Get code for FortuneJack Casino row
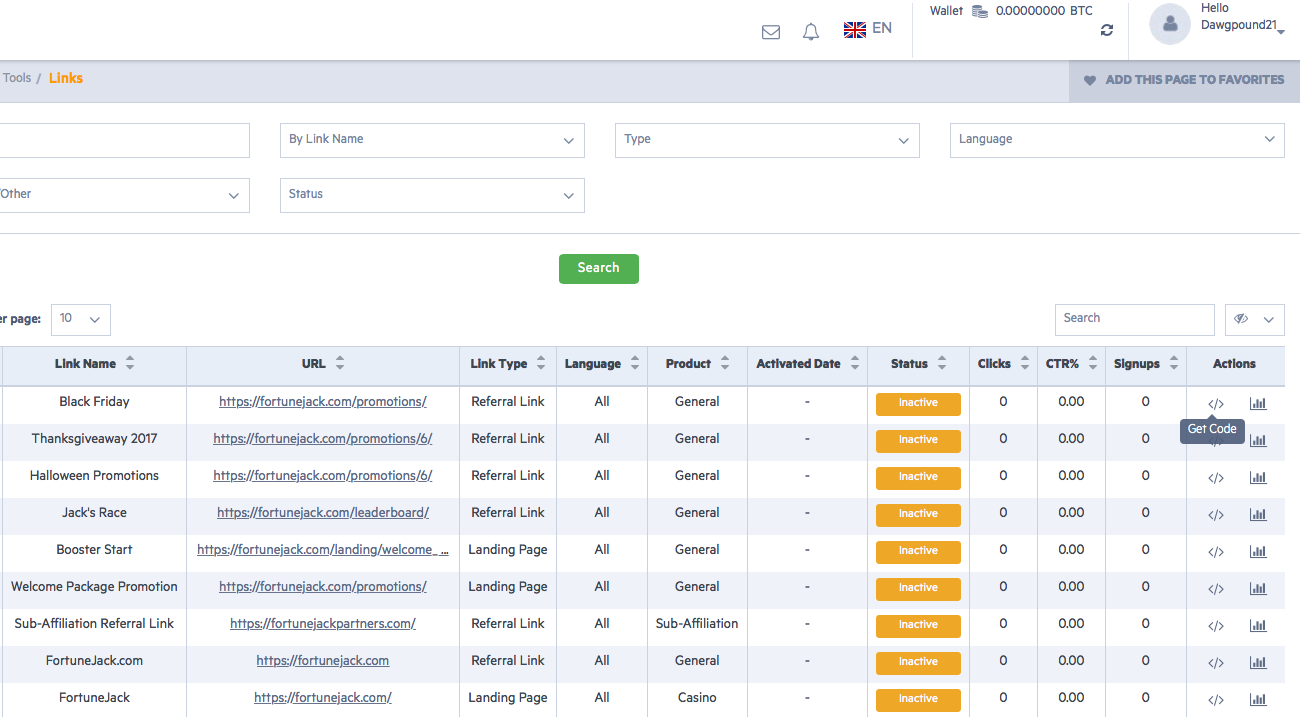 1216,700
